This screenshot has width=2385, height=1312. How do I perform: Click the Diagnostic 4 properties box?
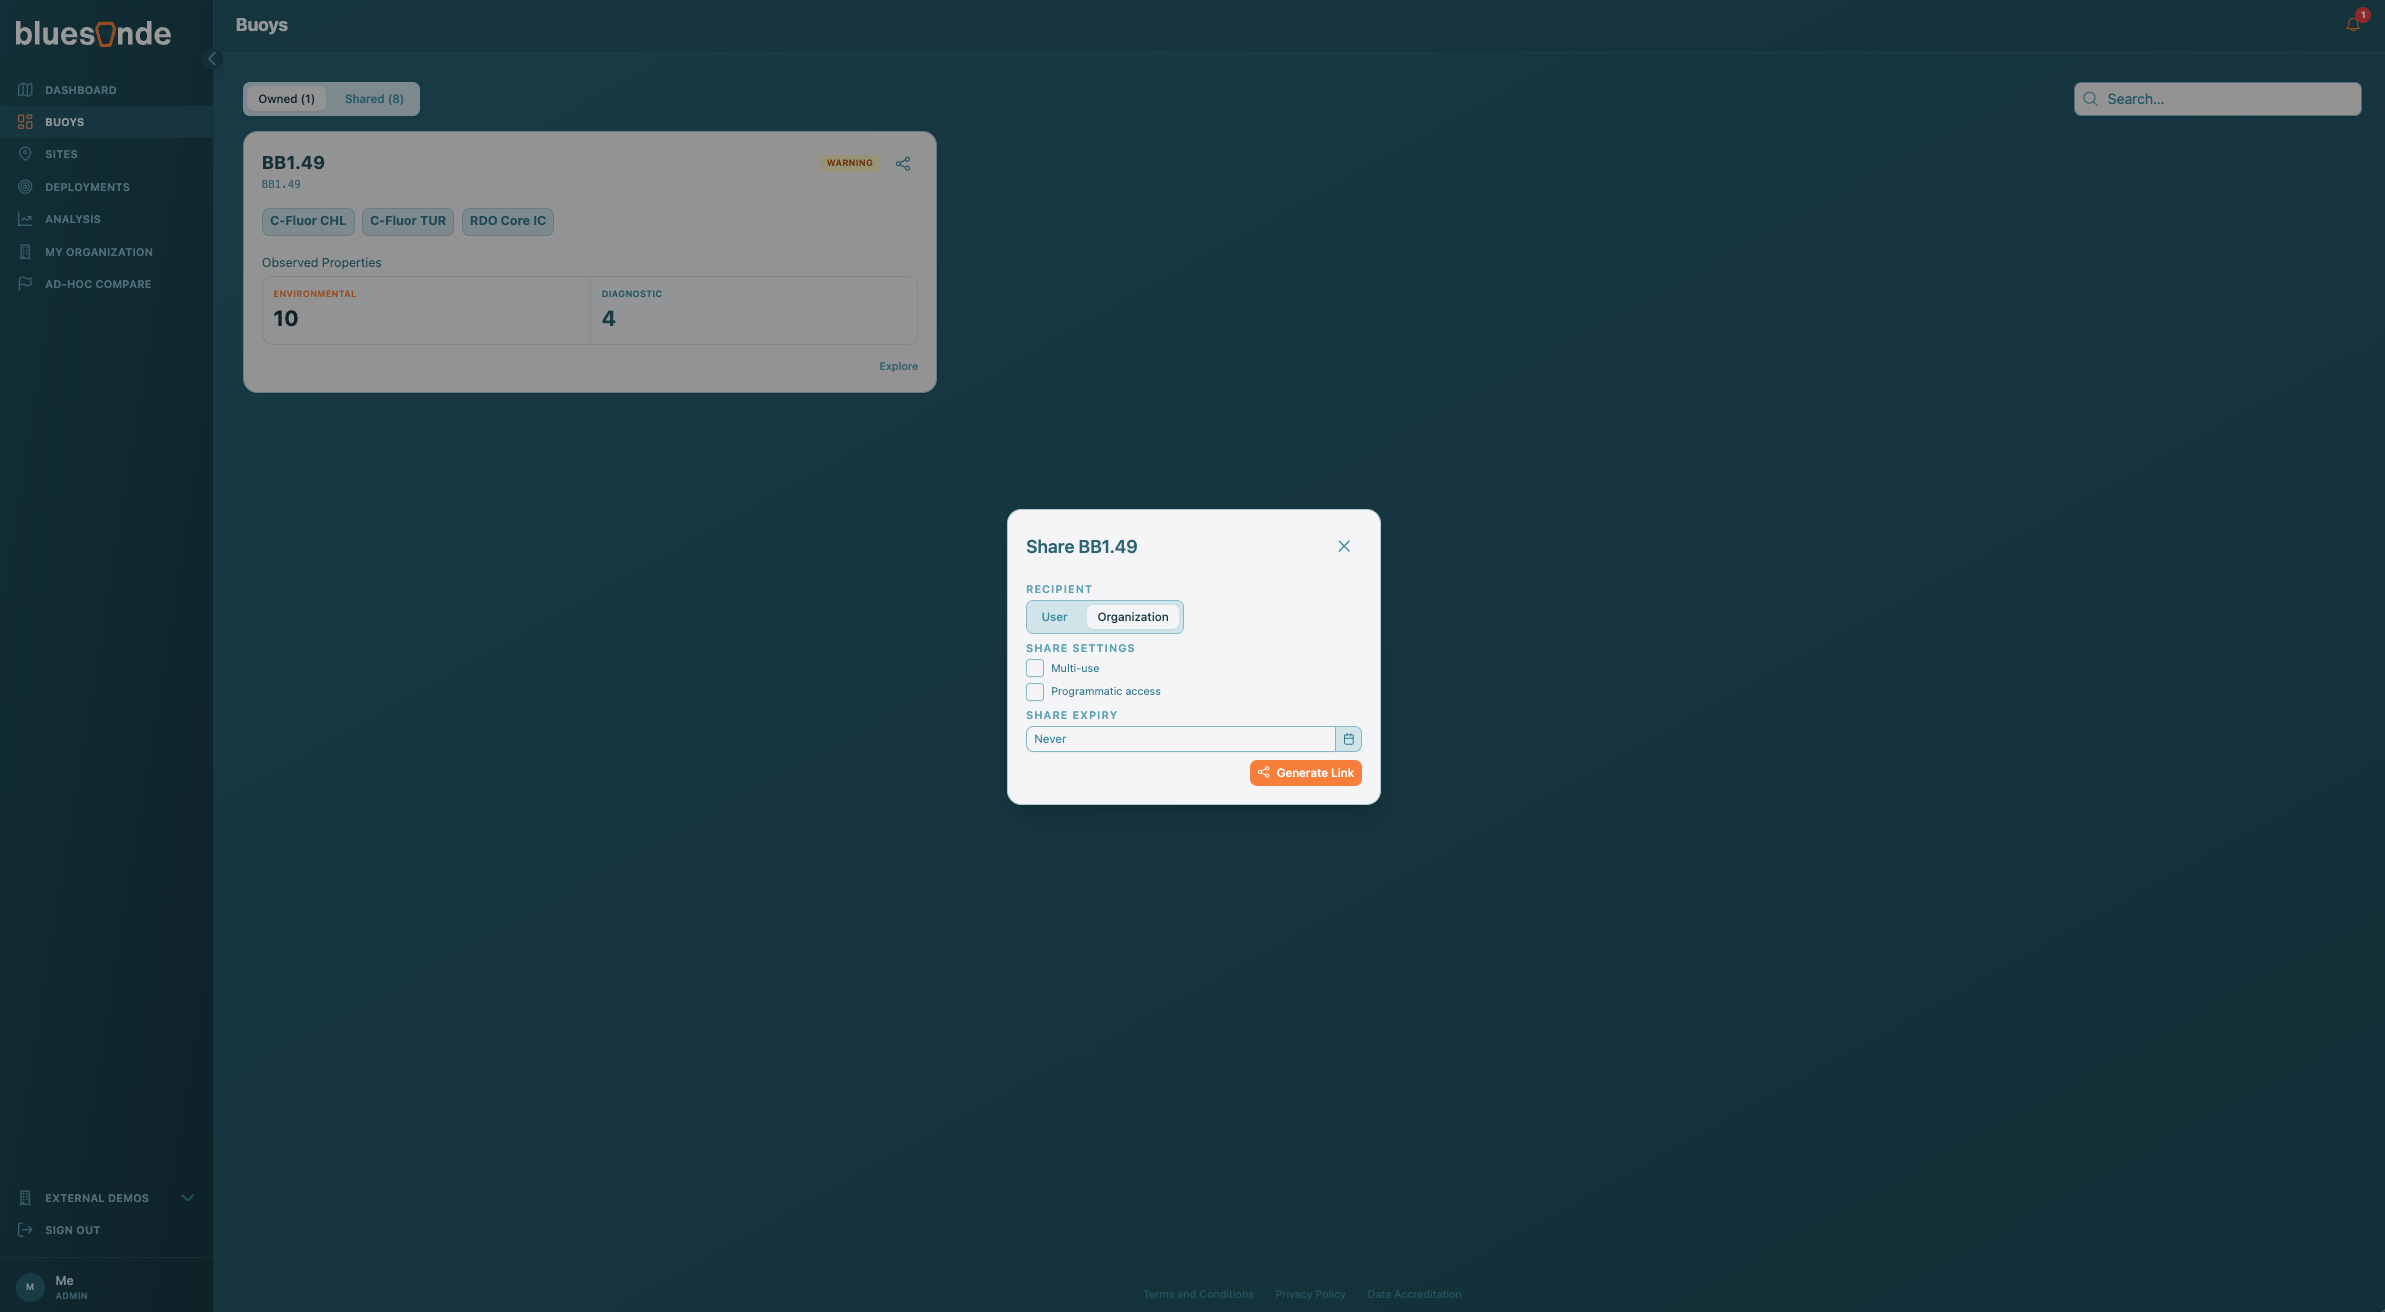[x=754, y=311]
